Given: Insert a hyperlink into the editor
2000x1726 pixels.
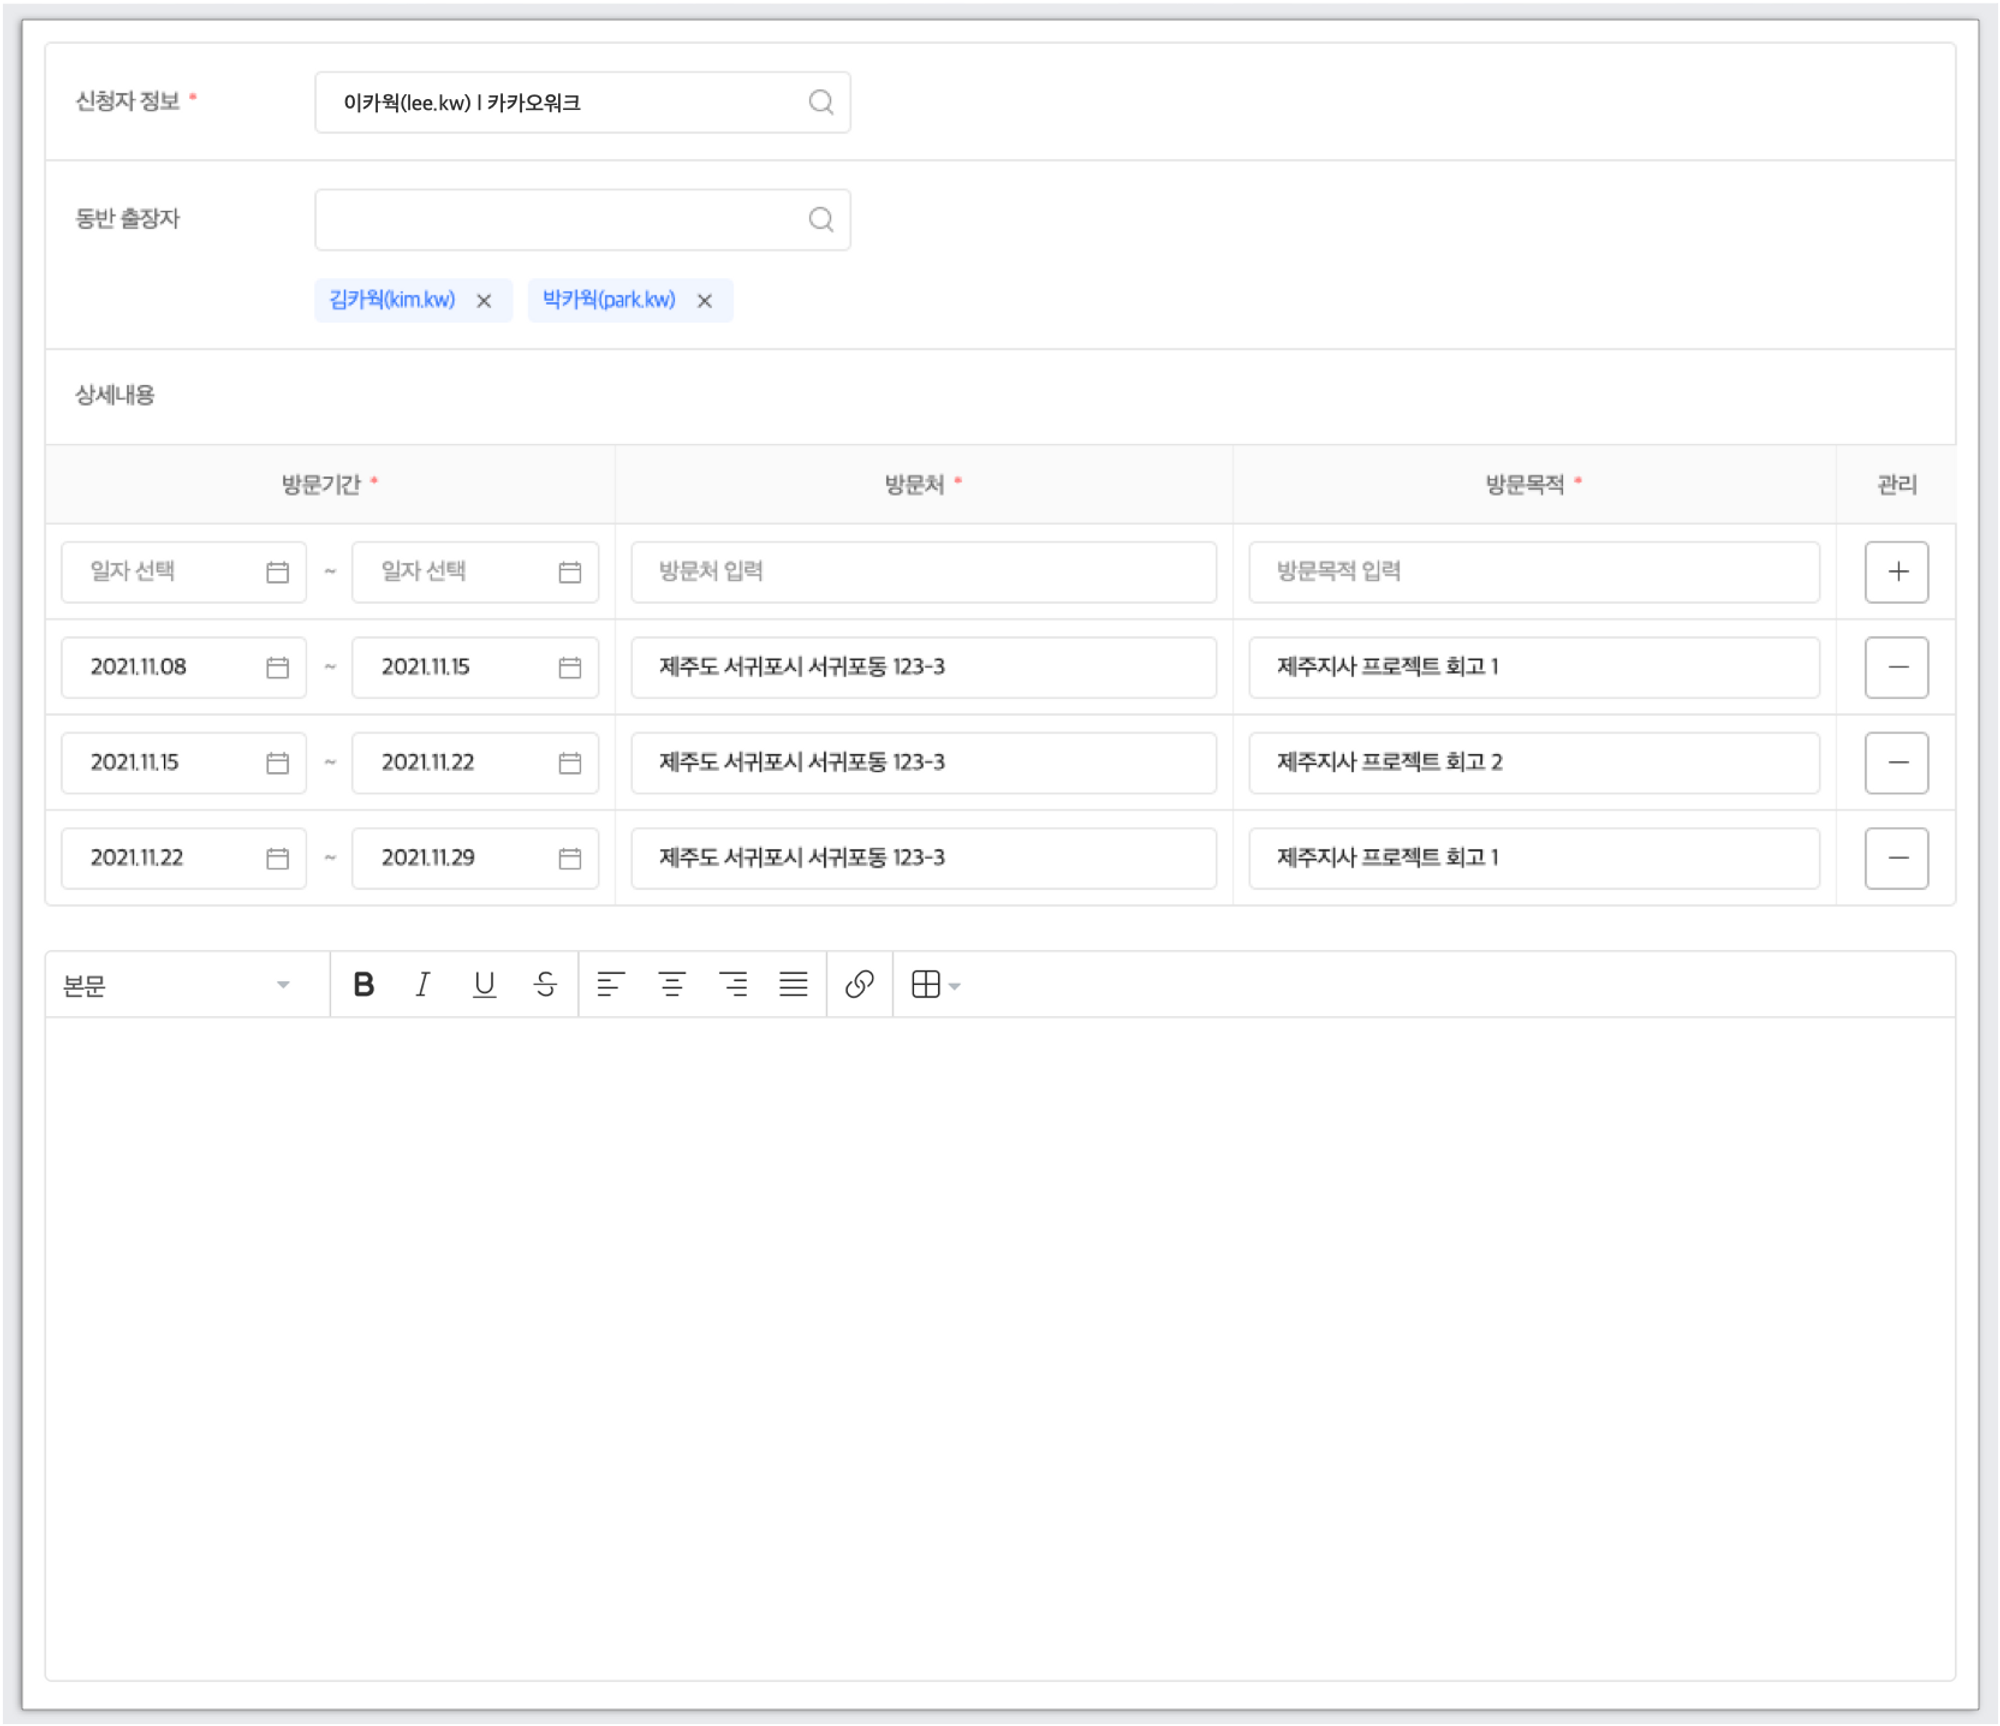Looking at the screenshot, I should (859, 985).
